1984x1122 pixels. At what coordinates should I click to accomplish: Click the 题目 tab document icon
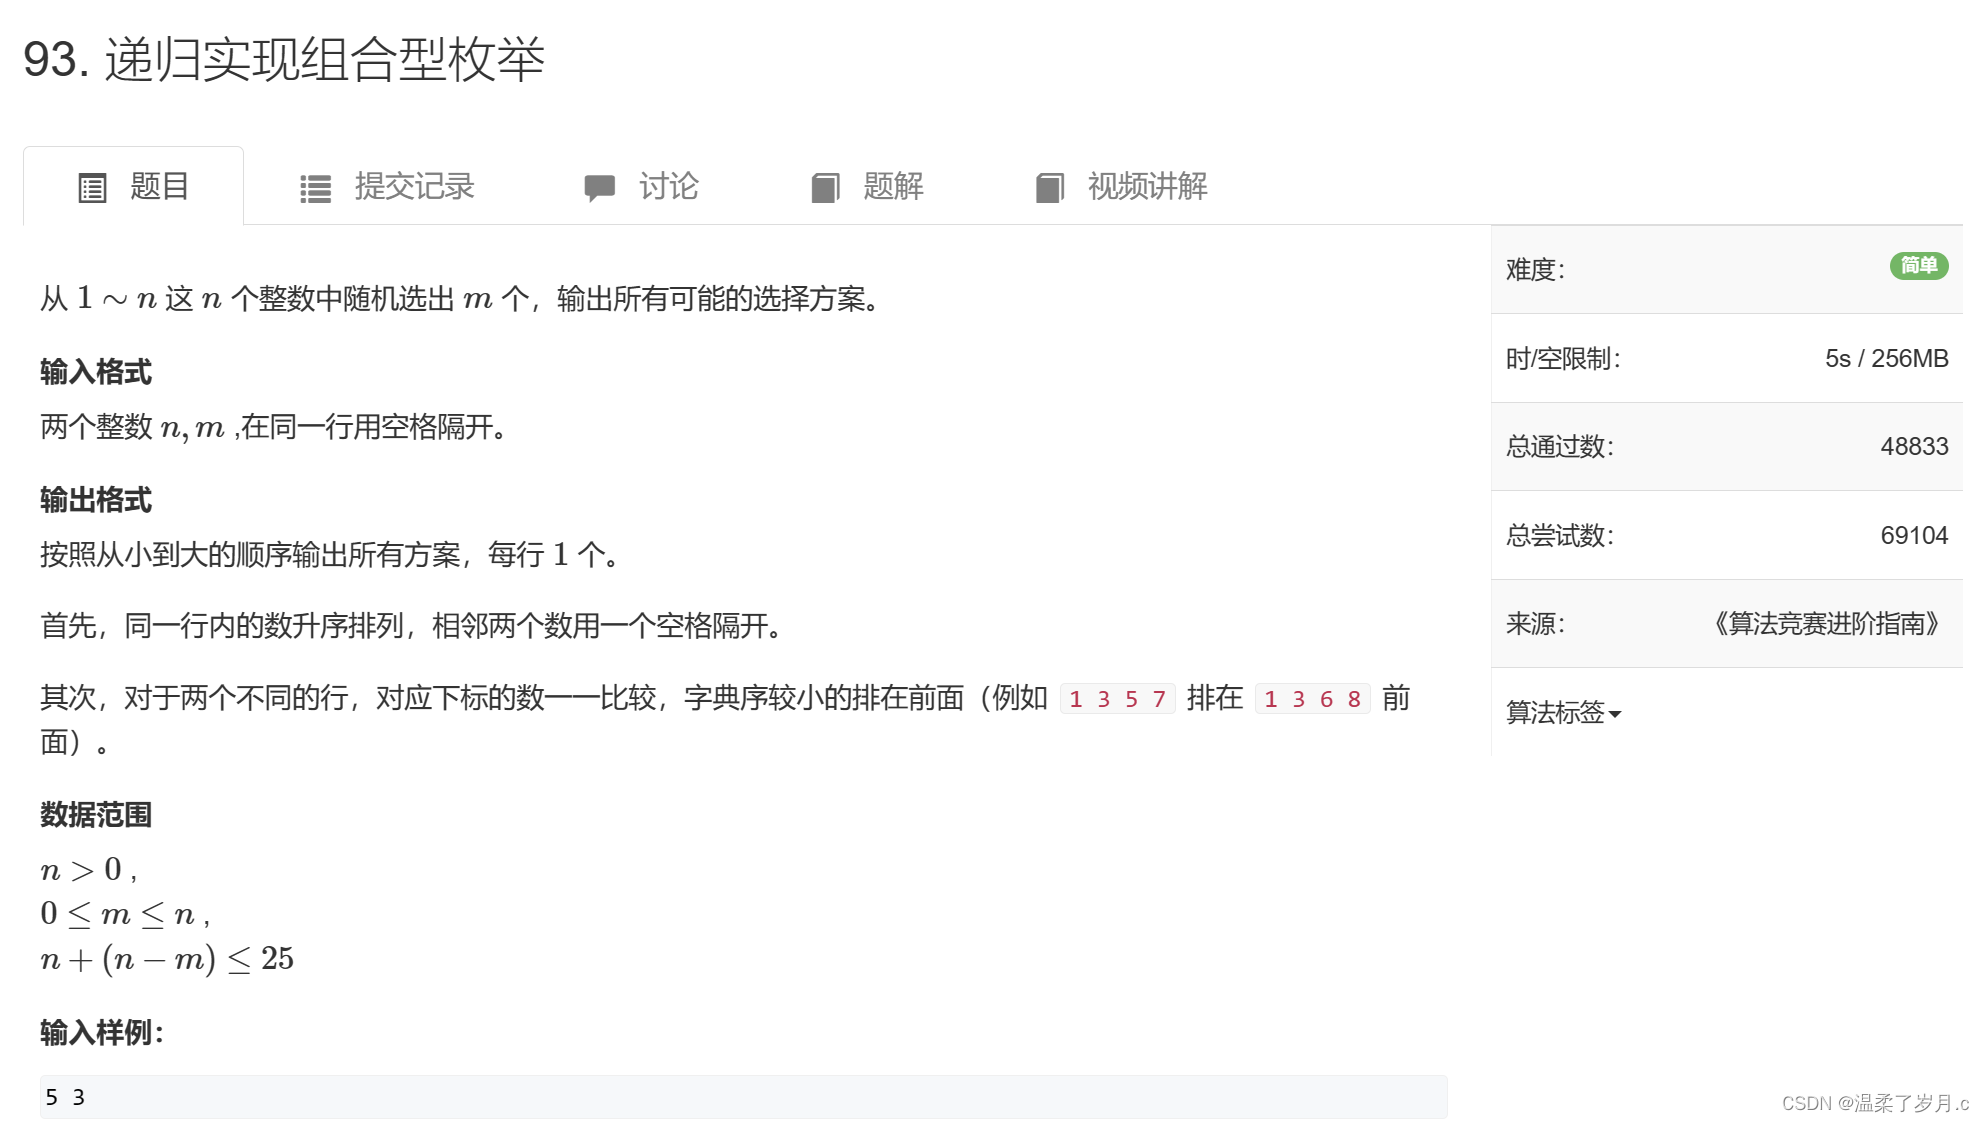pos(92,188)
